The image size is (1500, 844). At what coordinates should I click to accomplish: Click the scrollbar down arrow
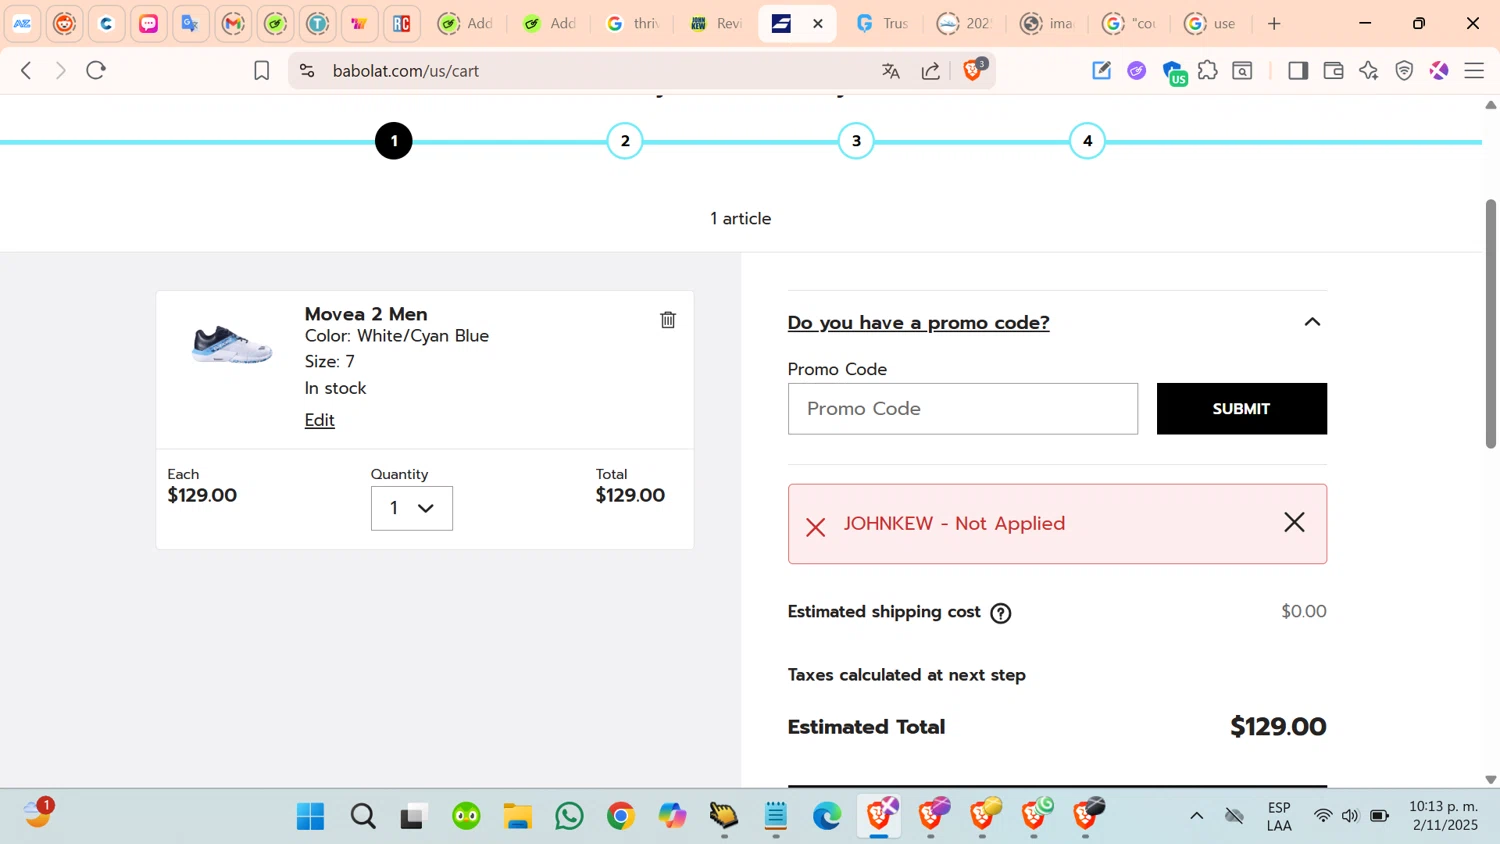[1490, 779]
